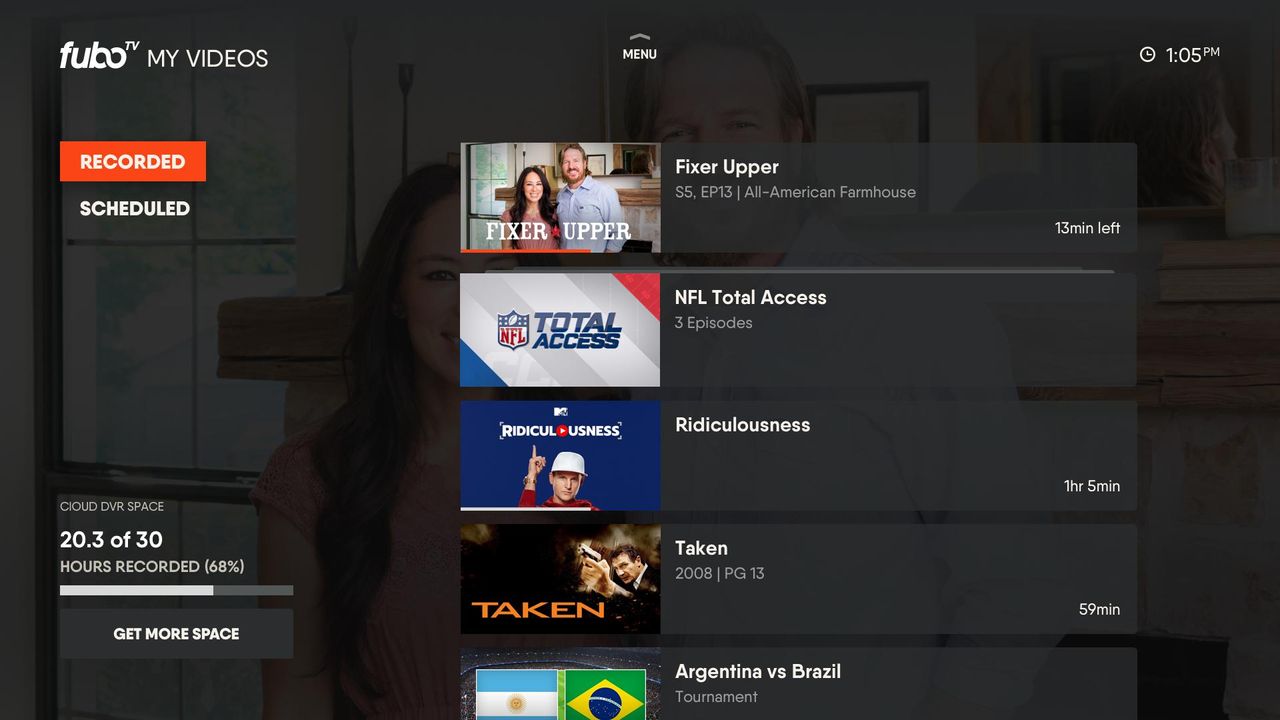1280x720 pixels.
Task: Click the Argentina vs Brazil title
Action: coord(758,672)
